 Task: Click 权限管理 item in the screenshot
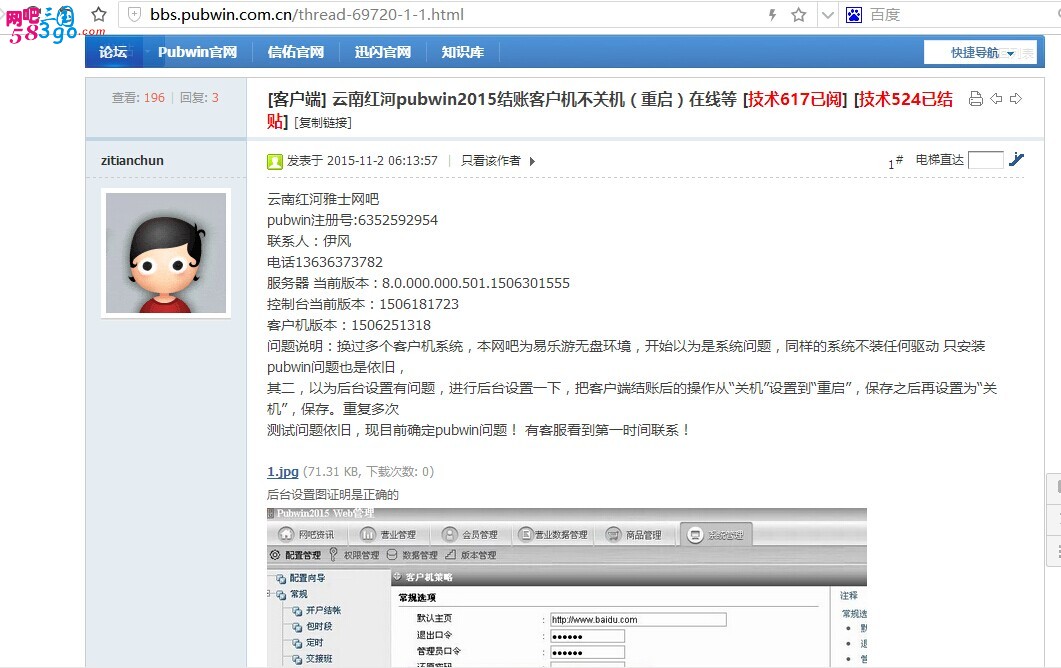(x=355, y=555)
